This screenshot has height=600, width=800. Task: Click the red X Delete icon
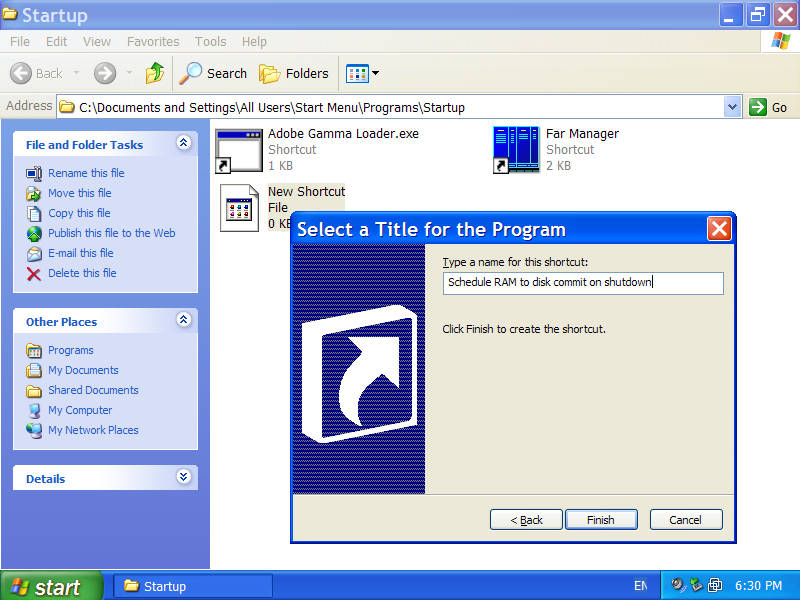click(x=34, y=274)
